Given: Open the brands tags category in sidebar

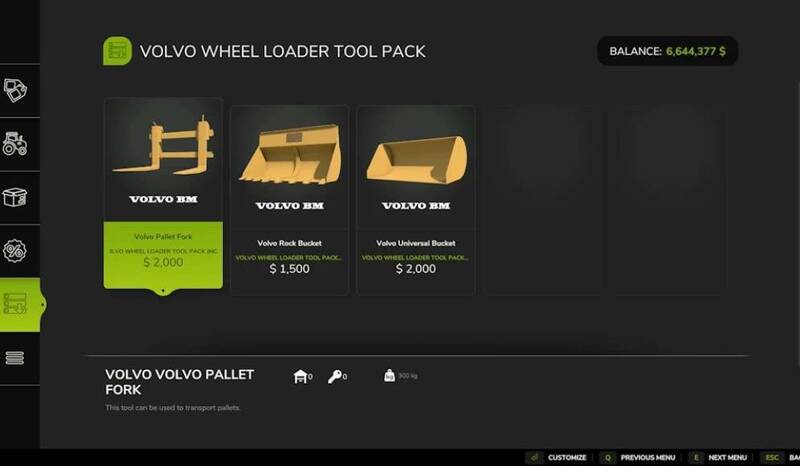Looking at the screenshot, I should [x=15, y=90].
